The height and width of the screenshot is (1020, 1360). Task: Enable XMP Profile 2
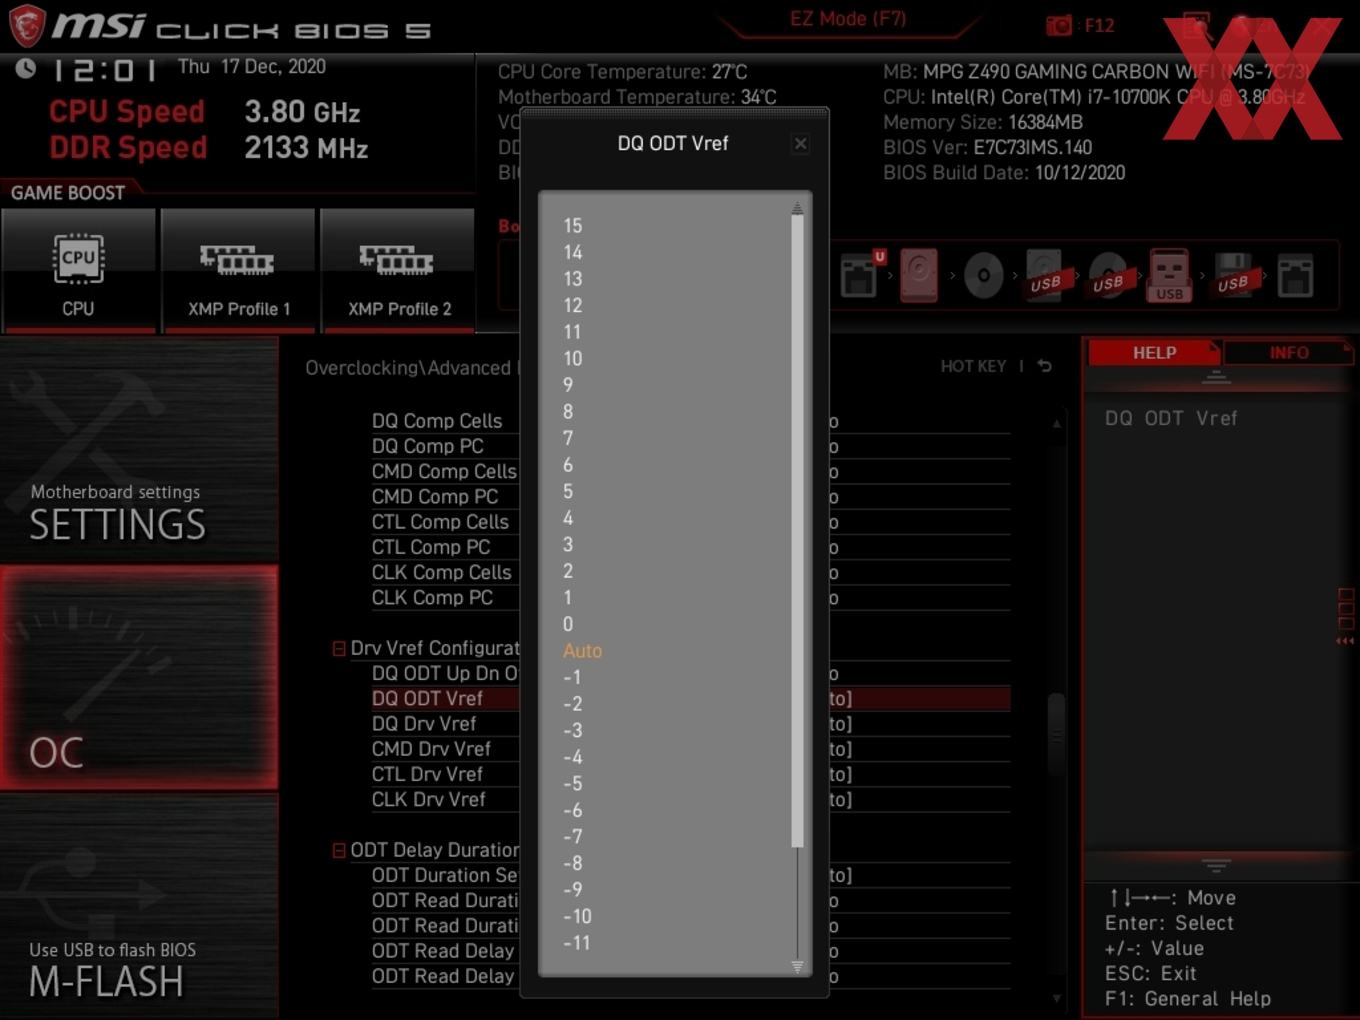398,270
